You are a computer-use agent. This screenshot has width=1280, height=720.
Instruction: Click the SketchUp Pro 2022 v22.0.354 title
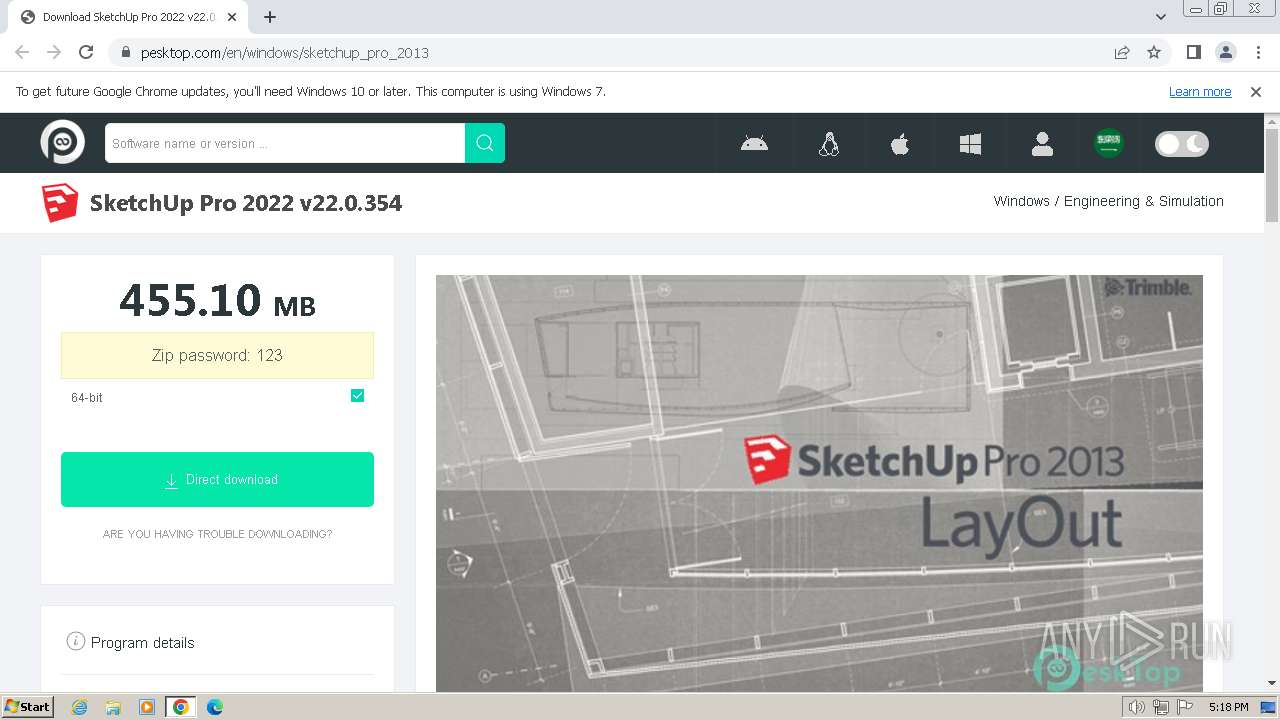click(x=246, y=203)
